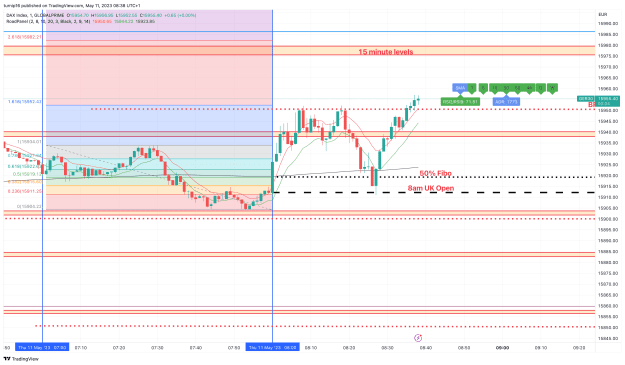Screen dimensions: 625x365
Task: Select the green '5' timeframe tag
Action: (483, 88)
